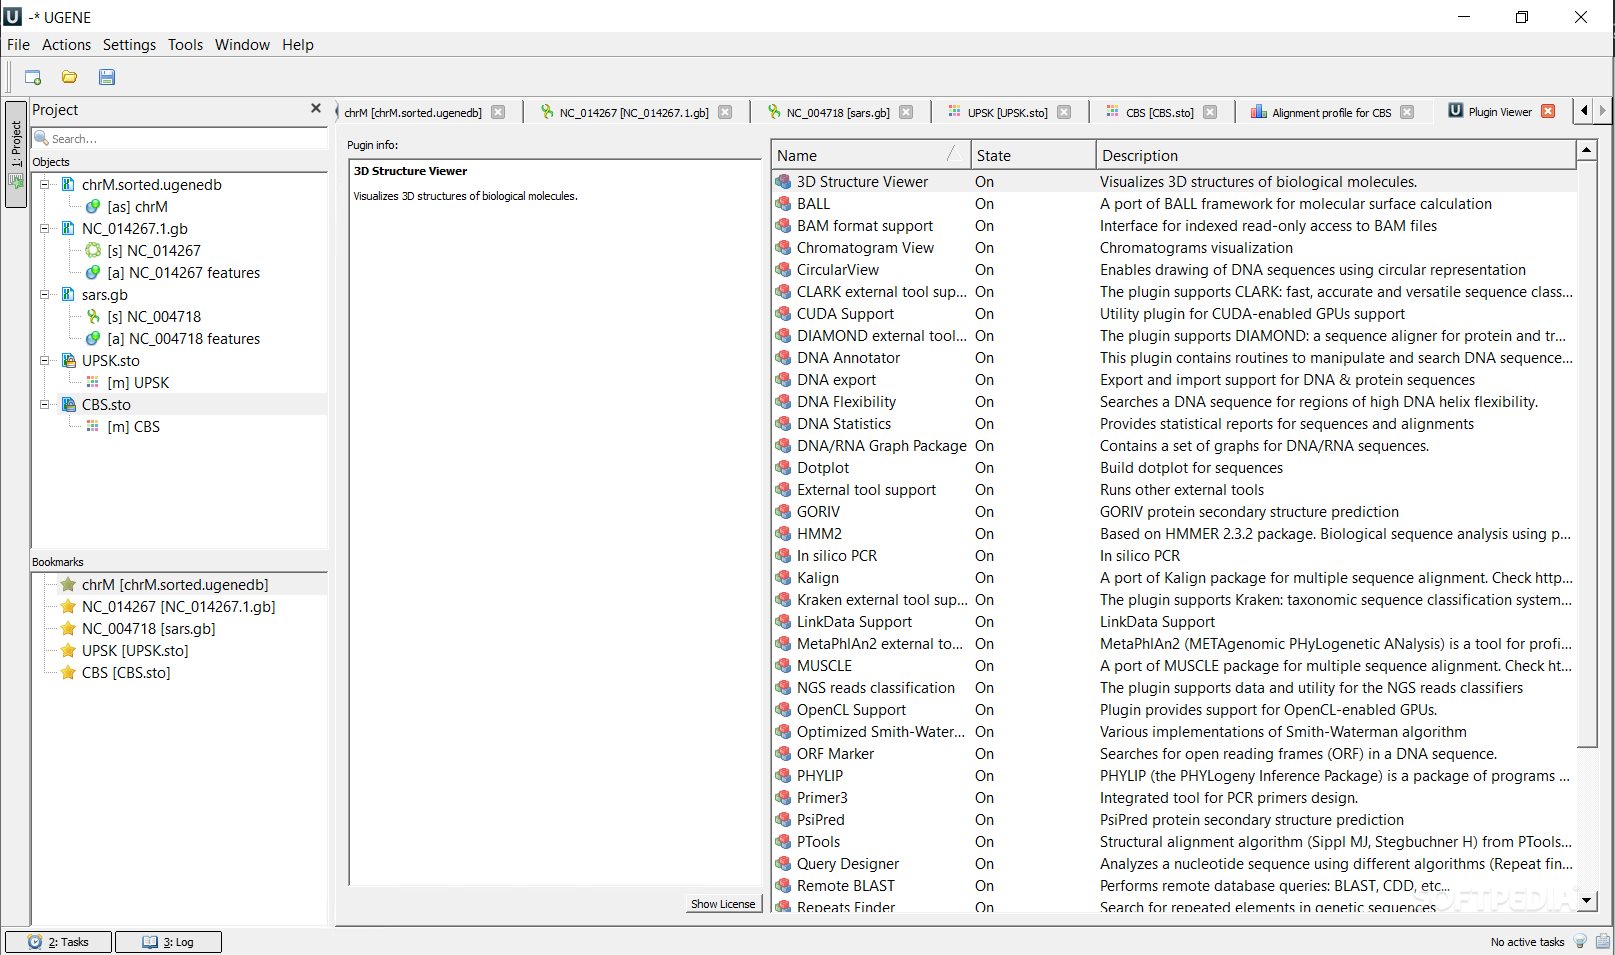Screen dimensions: 1615x955
Task: Open the Tools menu
Action: click(185, 45)
